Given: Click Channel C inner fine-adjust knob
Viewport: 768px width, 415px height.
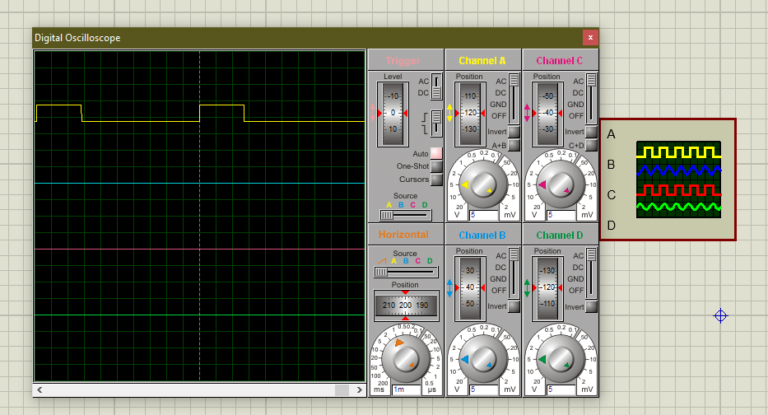Looking at the screenshot, I should pos(561,185).
